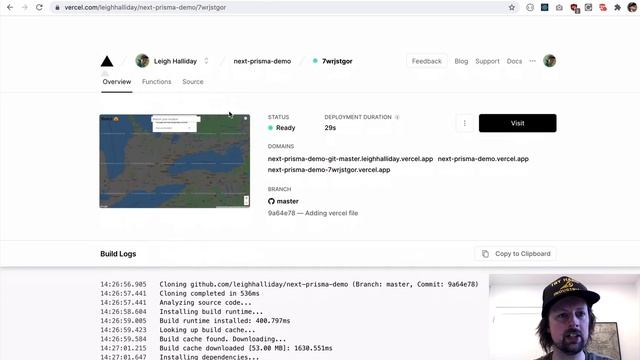Open deployment actions vertical dots menu
Screen dimensions: 640x360
(x=464, y=123)
